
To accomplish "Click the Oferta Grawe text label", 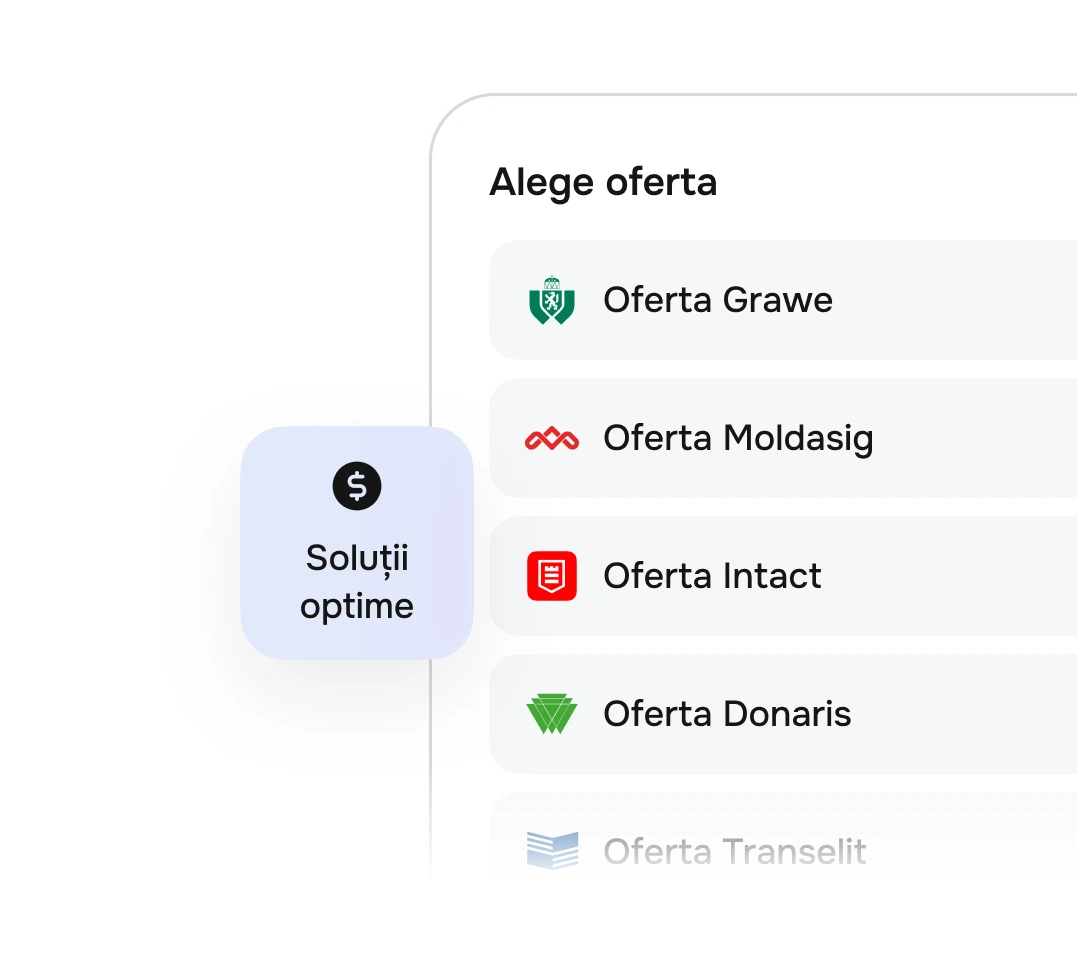I will pyautogui.click(x=718, y=300).
